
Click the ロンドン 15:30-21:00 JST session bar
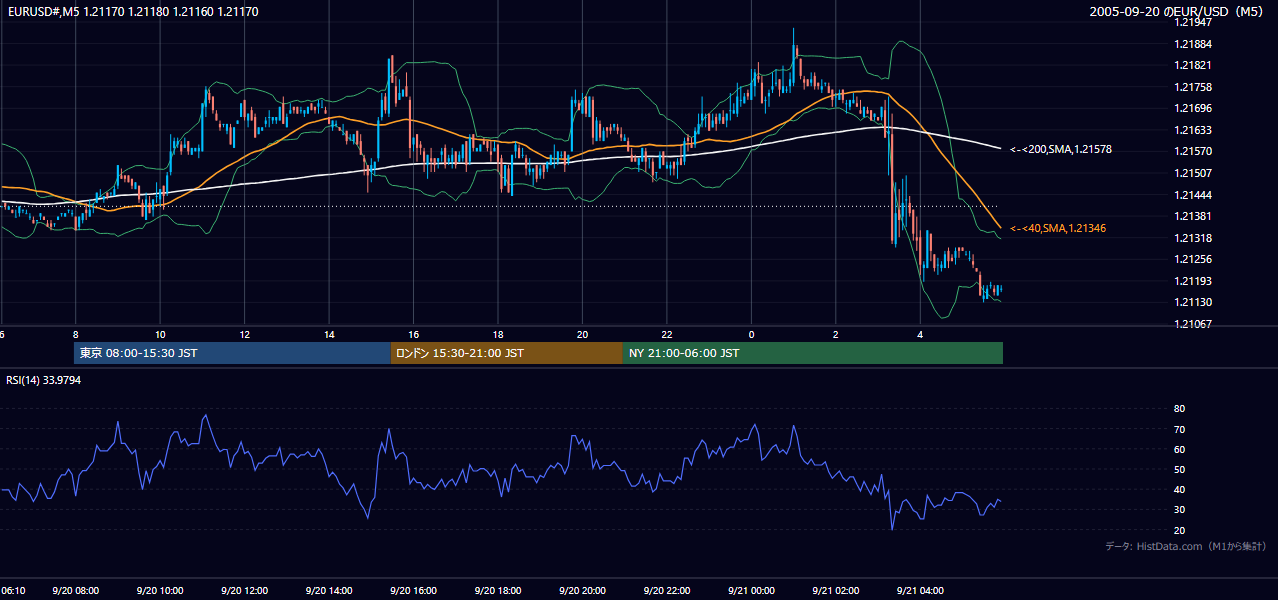(x=506, y=353)
